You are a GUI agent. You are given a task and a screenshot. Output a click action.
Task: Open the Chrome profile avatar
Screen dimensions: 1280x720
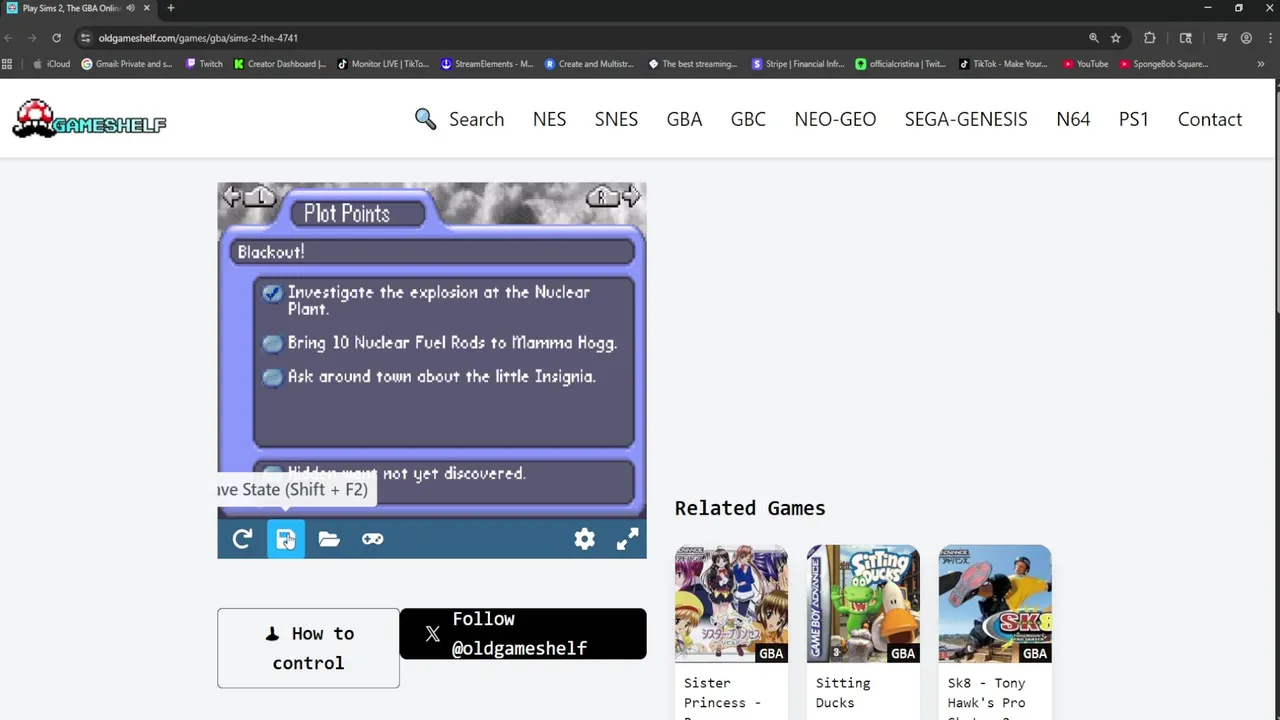(x=1246, y=38)
